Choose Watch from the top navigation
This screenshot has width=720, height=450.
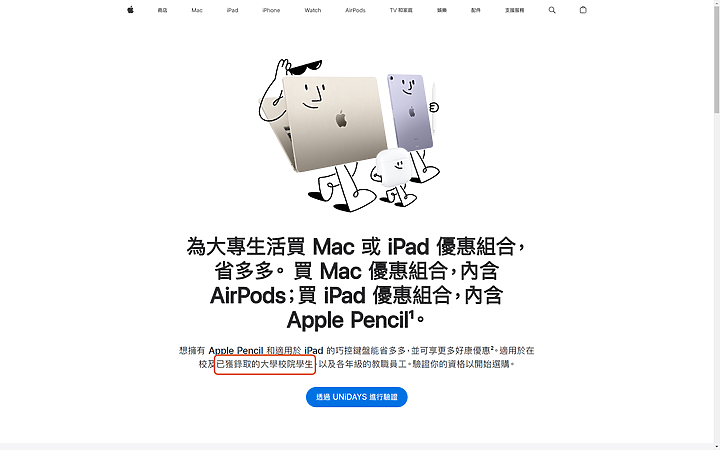tap(313, 10)
